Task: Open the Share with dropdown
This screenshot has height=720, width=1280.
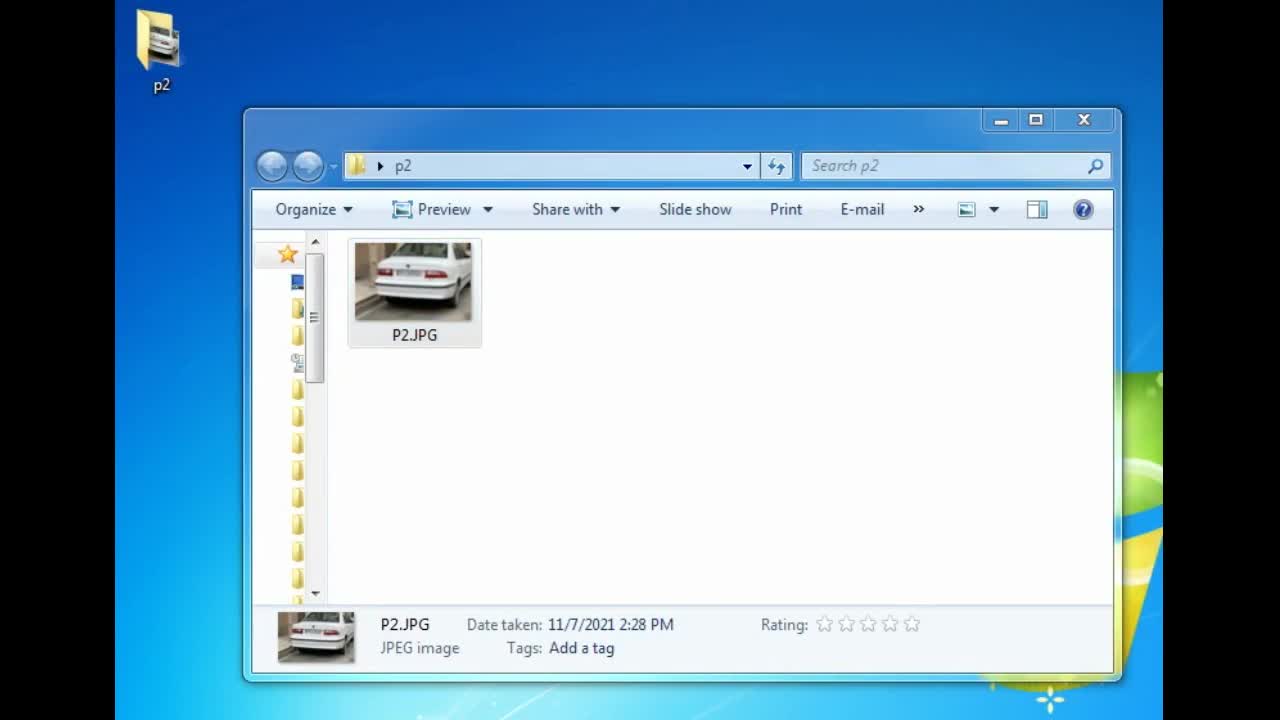Action: pos(575,209)
